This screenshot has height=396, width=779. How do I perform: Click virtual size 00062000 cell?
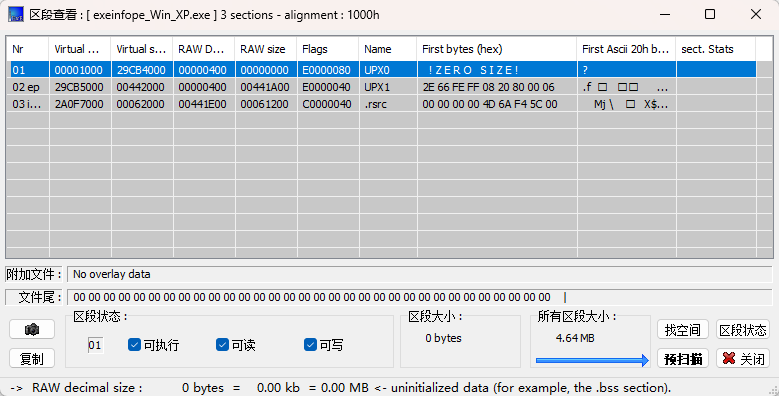click(x=142, y=104)
